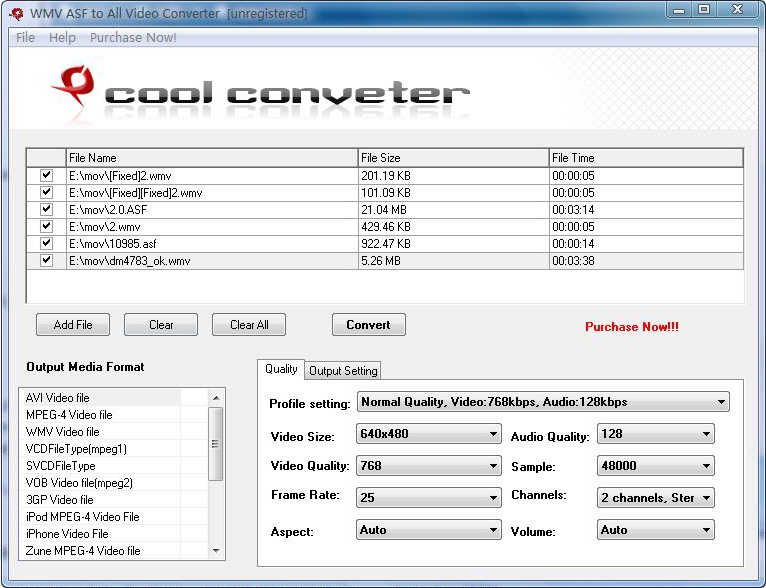Select file name E:\mov\dm4783_ok.wmv
766x588 pixels.
pyautogui.click(x=129, y=261)
